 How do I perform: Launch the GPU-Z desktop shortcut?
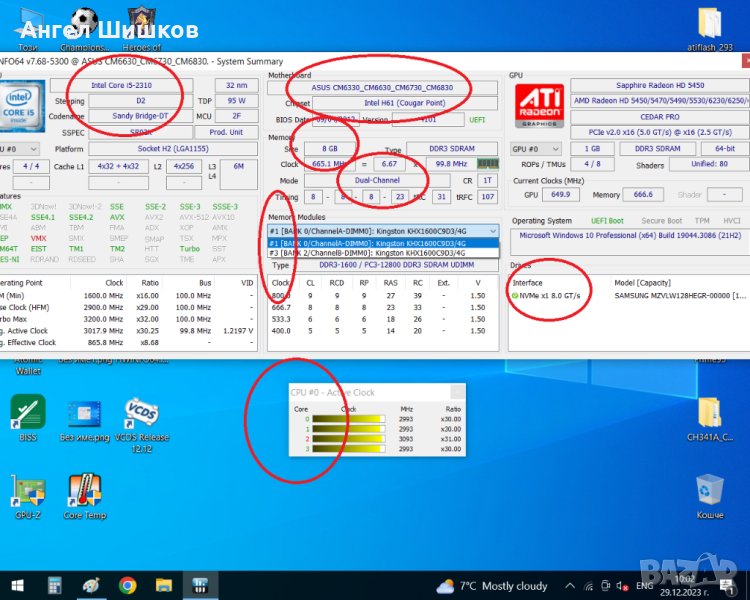pos(26,492)
